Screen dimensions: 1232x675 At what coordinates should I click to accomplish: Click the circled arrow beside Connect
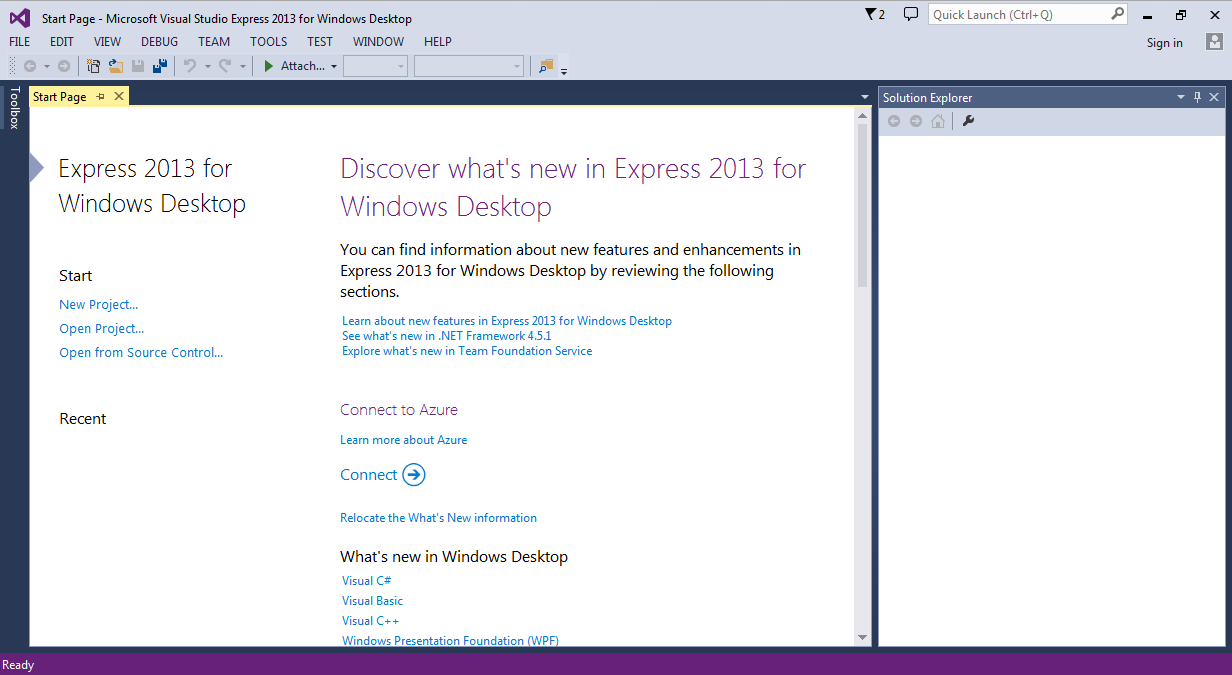click(414, 475)
